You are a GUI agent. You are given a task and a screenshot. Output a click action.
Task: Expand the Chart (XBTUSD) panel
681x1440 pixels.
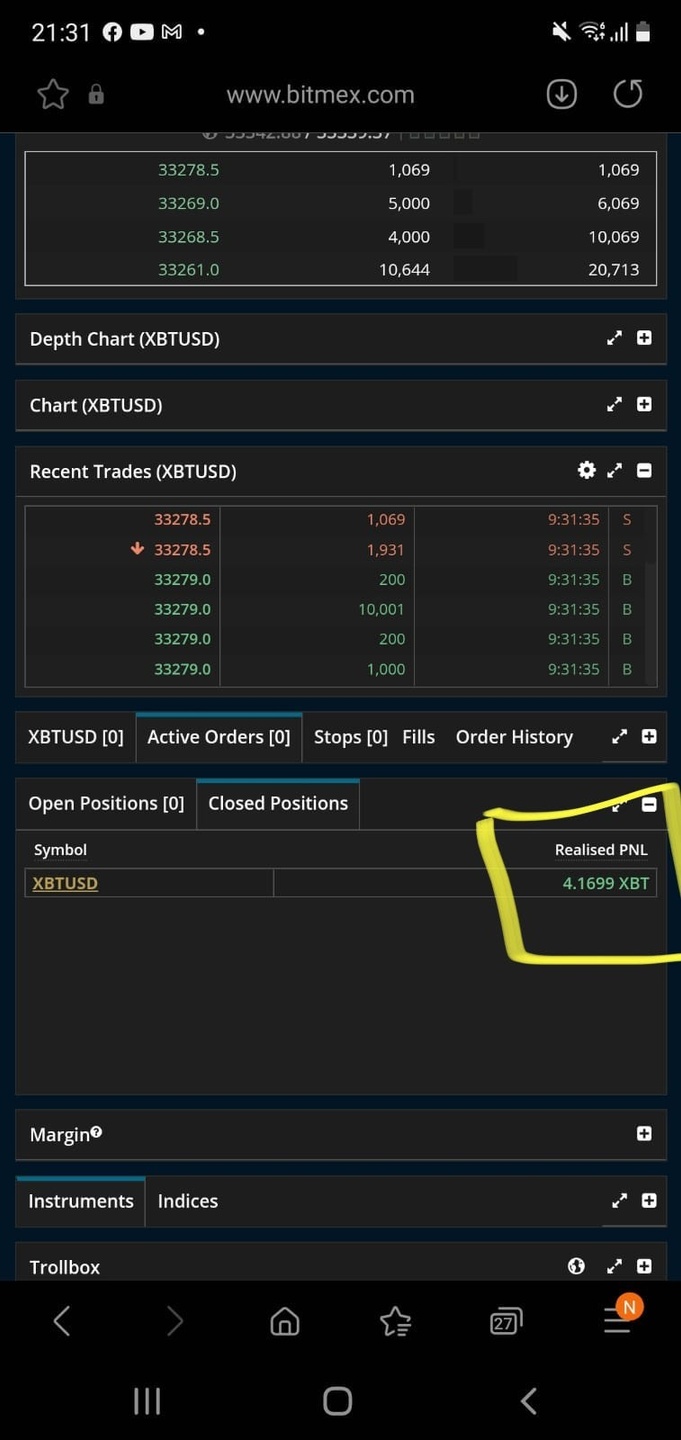pos(644,404)
